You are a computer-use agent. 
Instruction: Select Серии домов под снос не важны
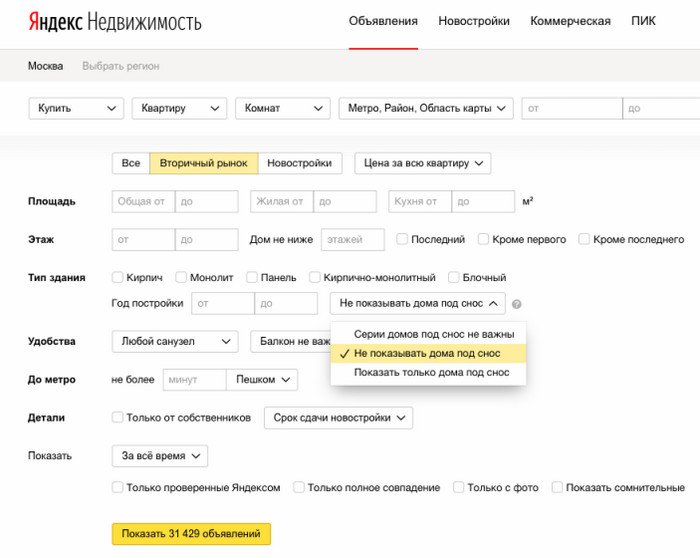[x=429, y=334]
